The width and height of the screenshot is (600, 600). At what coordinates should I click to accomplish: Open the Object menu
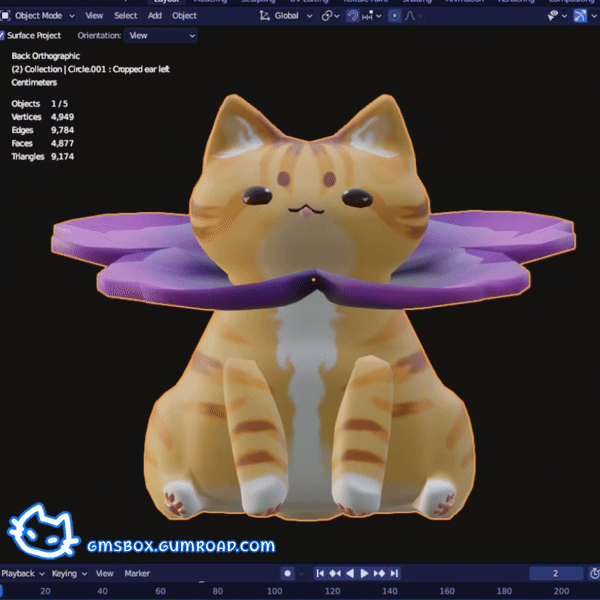[x=184, y=16]
